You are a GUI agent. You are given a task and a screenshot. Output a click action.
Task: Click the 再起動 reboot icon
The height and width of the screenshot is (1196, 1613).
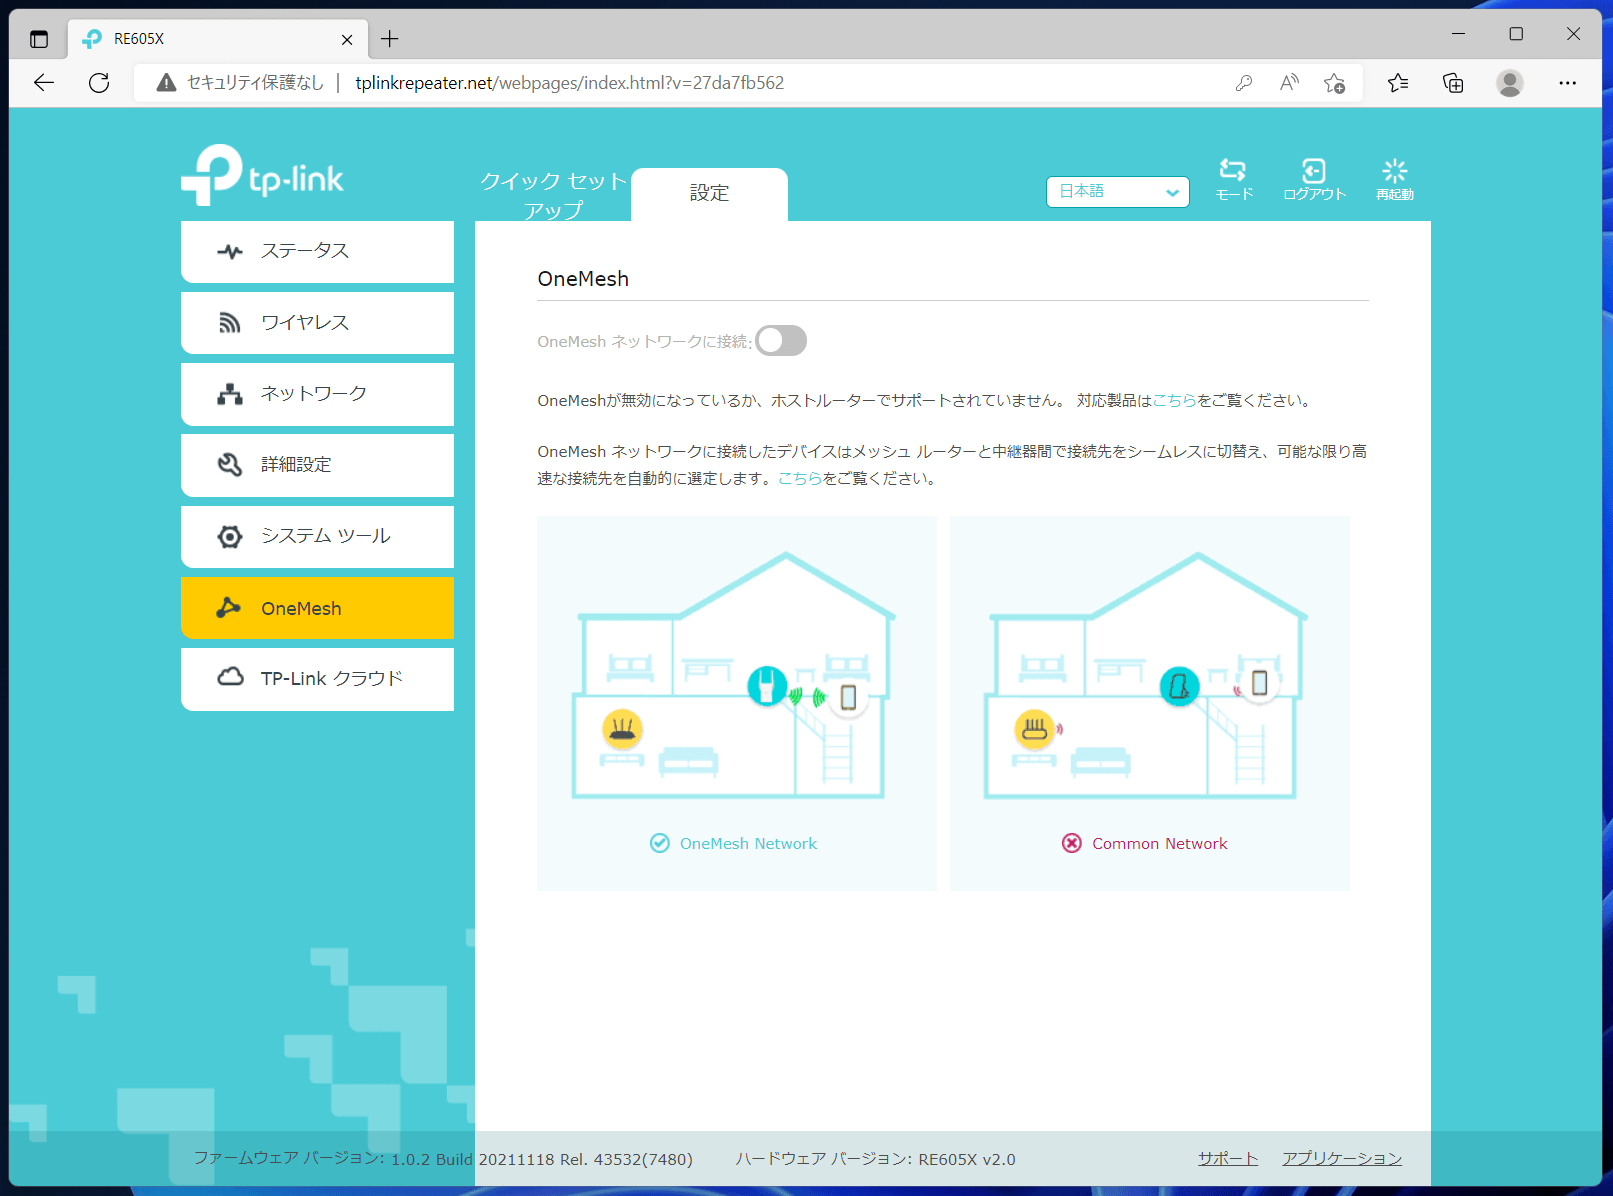[1394, 170]
